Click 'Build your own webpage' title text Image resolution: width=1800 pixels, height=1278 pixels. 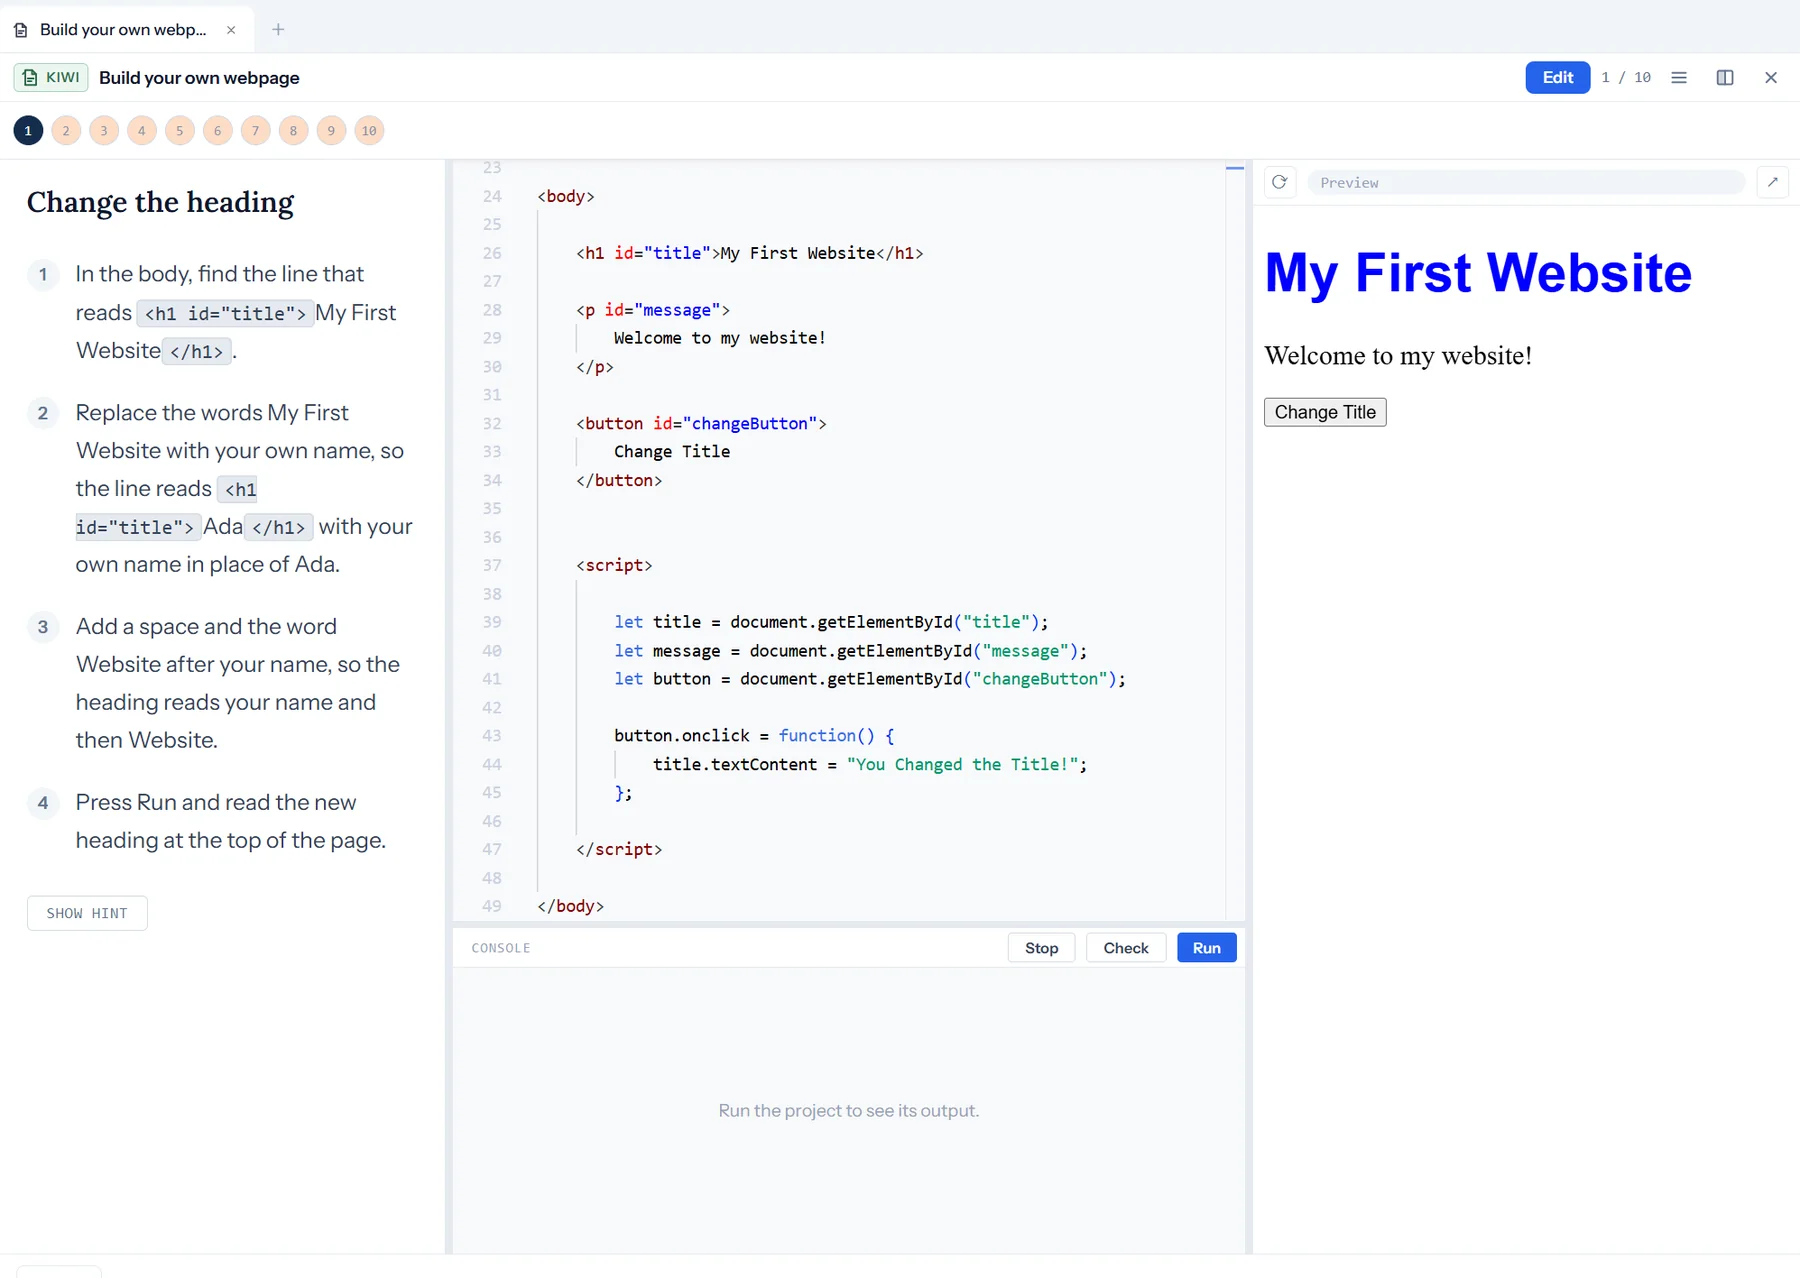pyautogui.click(x=199, y=77)
